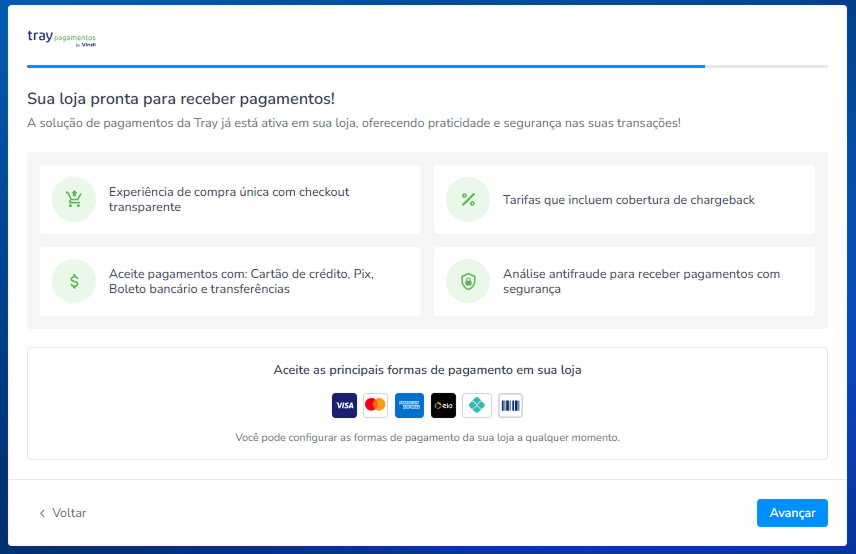
Task: Select the Mastercard icon
Action: (x=375, y=406)
